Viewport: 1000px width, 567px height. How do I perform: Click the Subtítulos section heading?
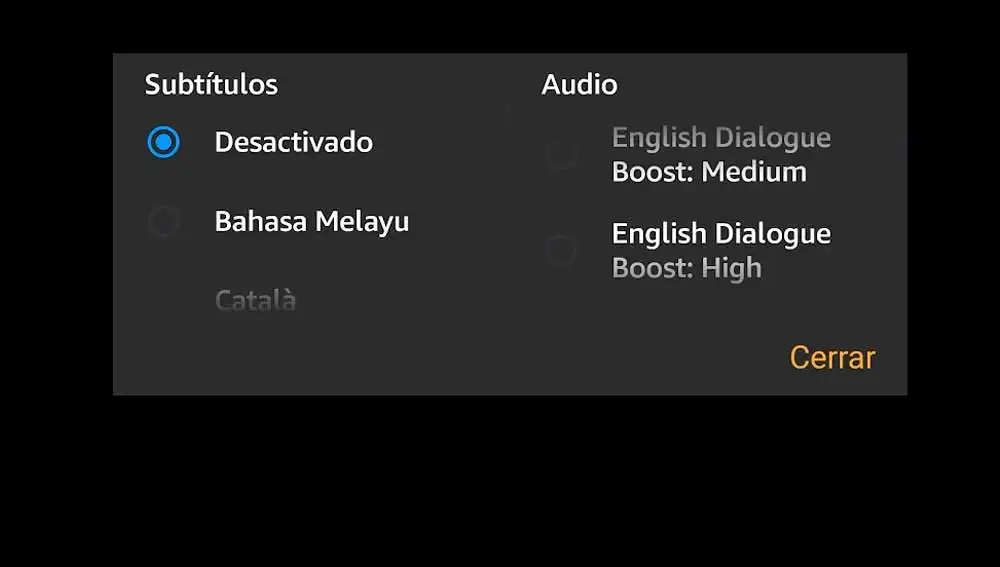click(x=211, y=84)
